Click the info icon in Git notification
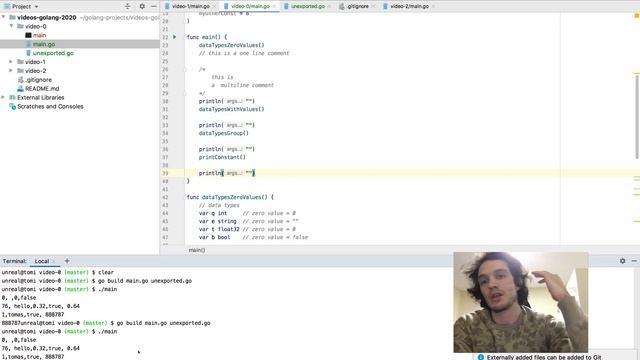Screen dimensions: 640x360 click(x=480, y=357)
